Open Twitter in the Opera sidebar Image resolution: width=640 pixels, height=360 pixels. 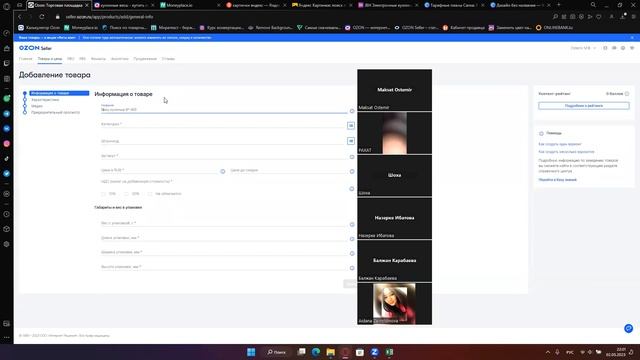coord(7,173)
